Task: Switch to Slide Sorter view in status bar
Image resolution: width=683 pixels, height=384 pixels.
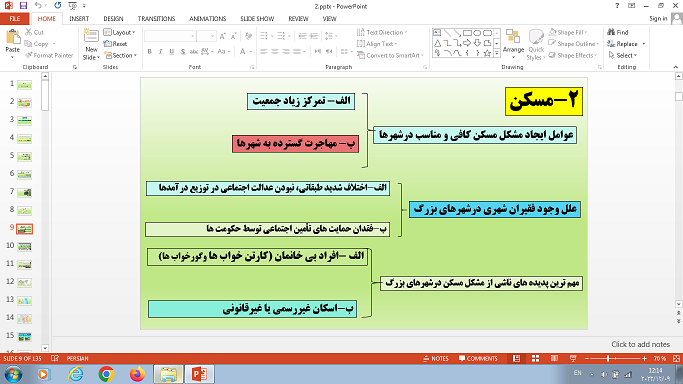Action: [535, 358]
